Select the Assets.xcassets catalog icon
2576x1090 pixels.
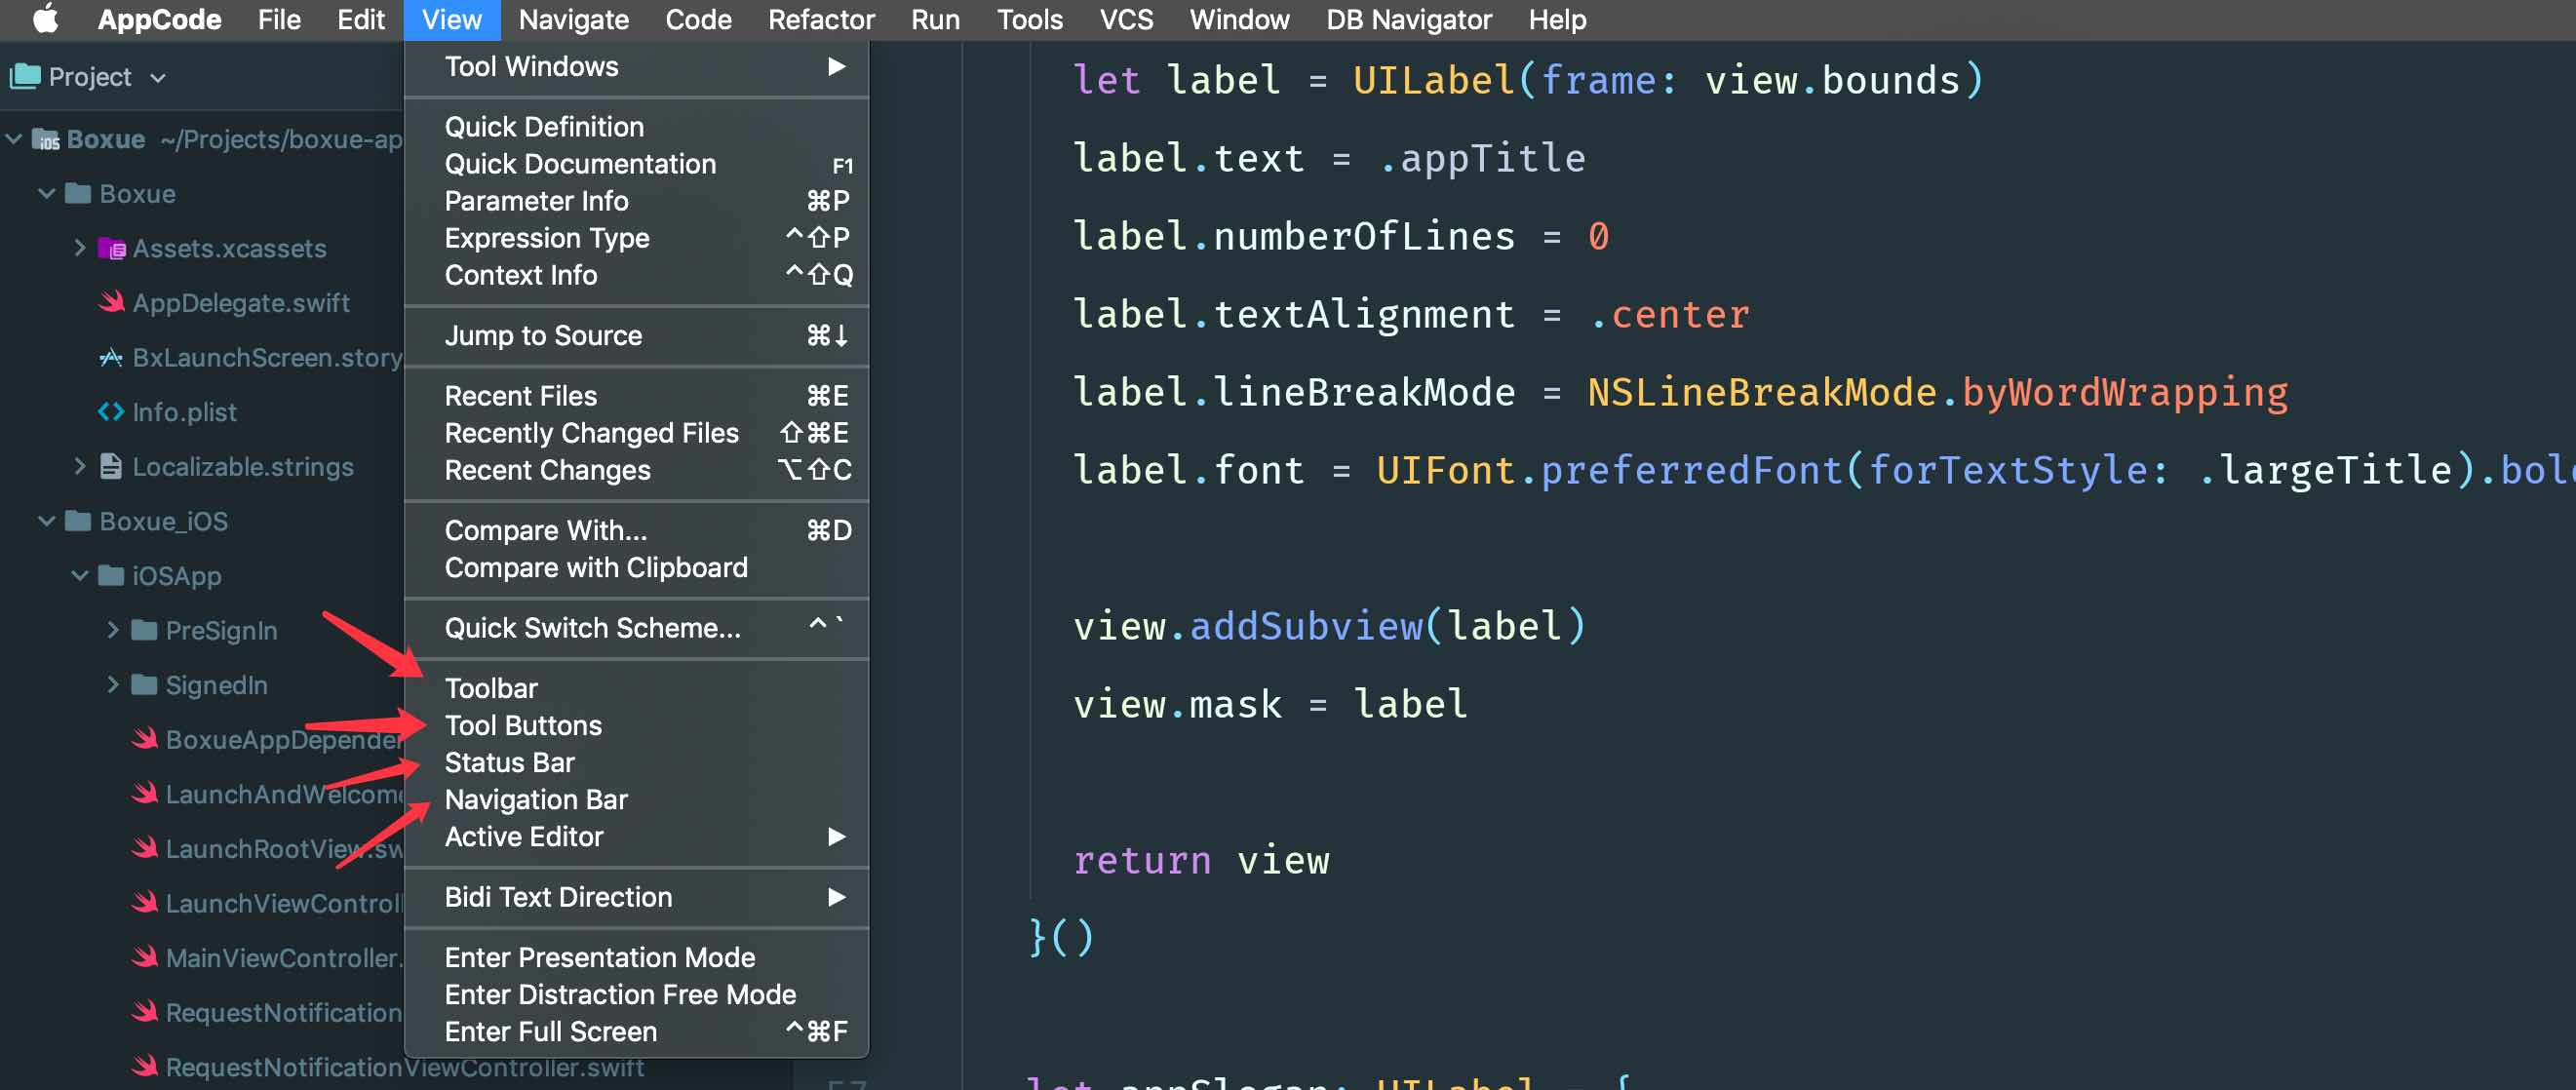click(x=112, y=248)
